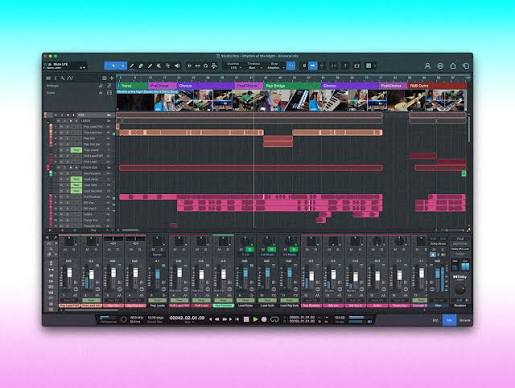This screenshot has width=515, height=388.
Task: Select the Arrow tool in the toolbar
Action: click(x=113, y=66)
